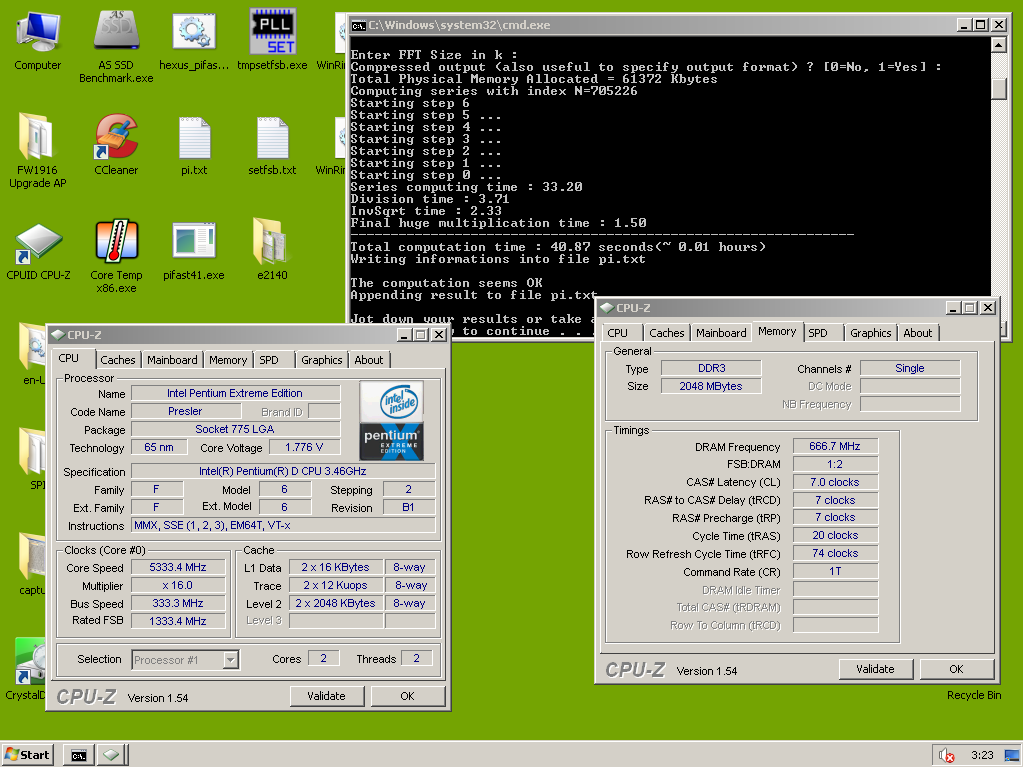
Task: Open About tab in left CPU-Z
Action: click(369, 360)
